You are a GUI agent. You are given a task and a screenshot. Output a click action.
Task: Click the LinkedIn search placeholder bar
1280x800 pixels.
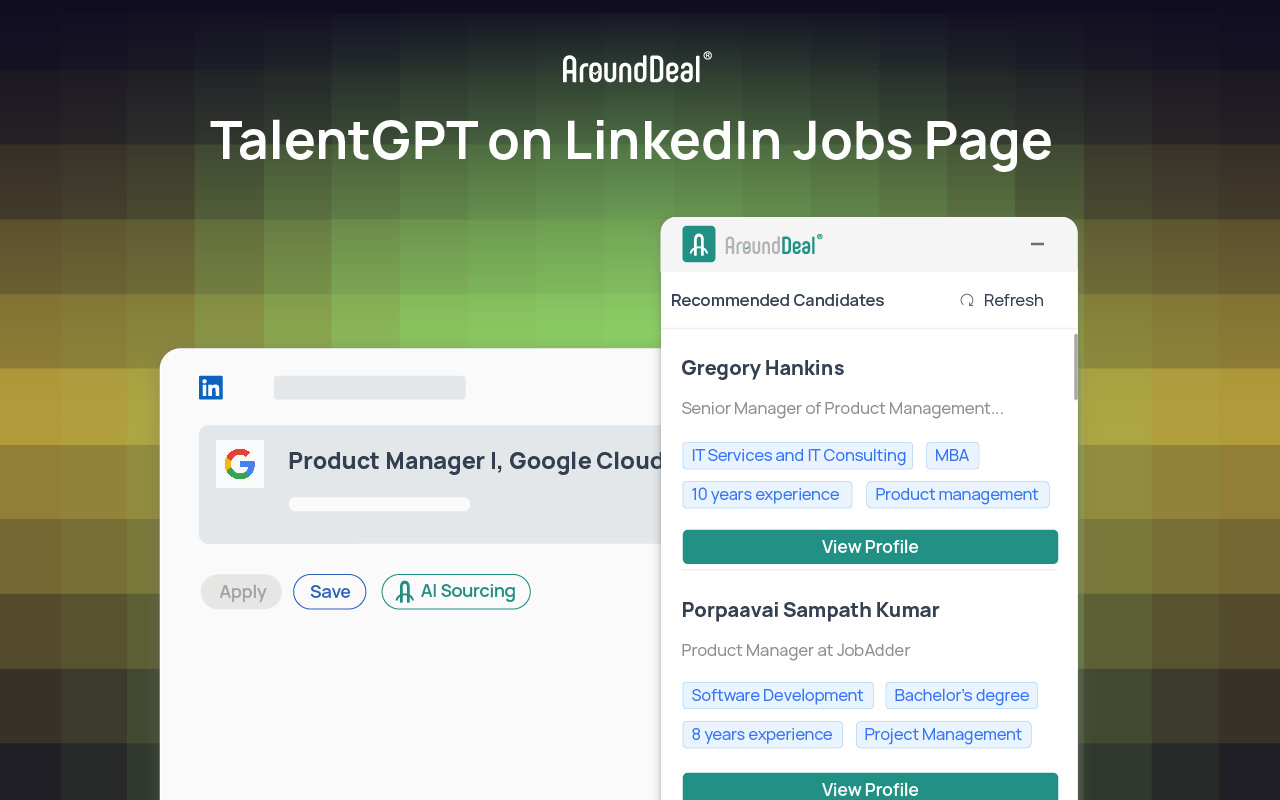[x=370, y=388]
